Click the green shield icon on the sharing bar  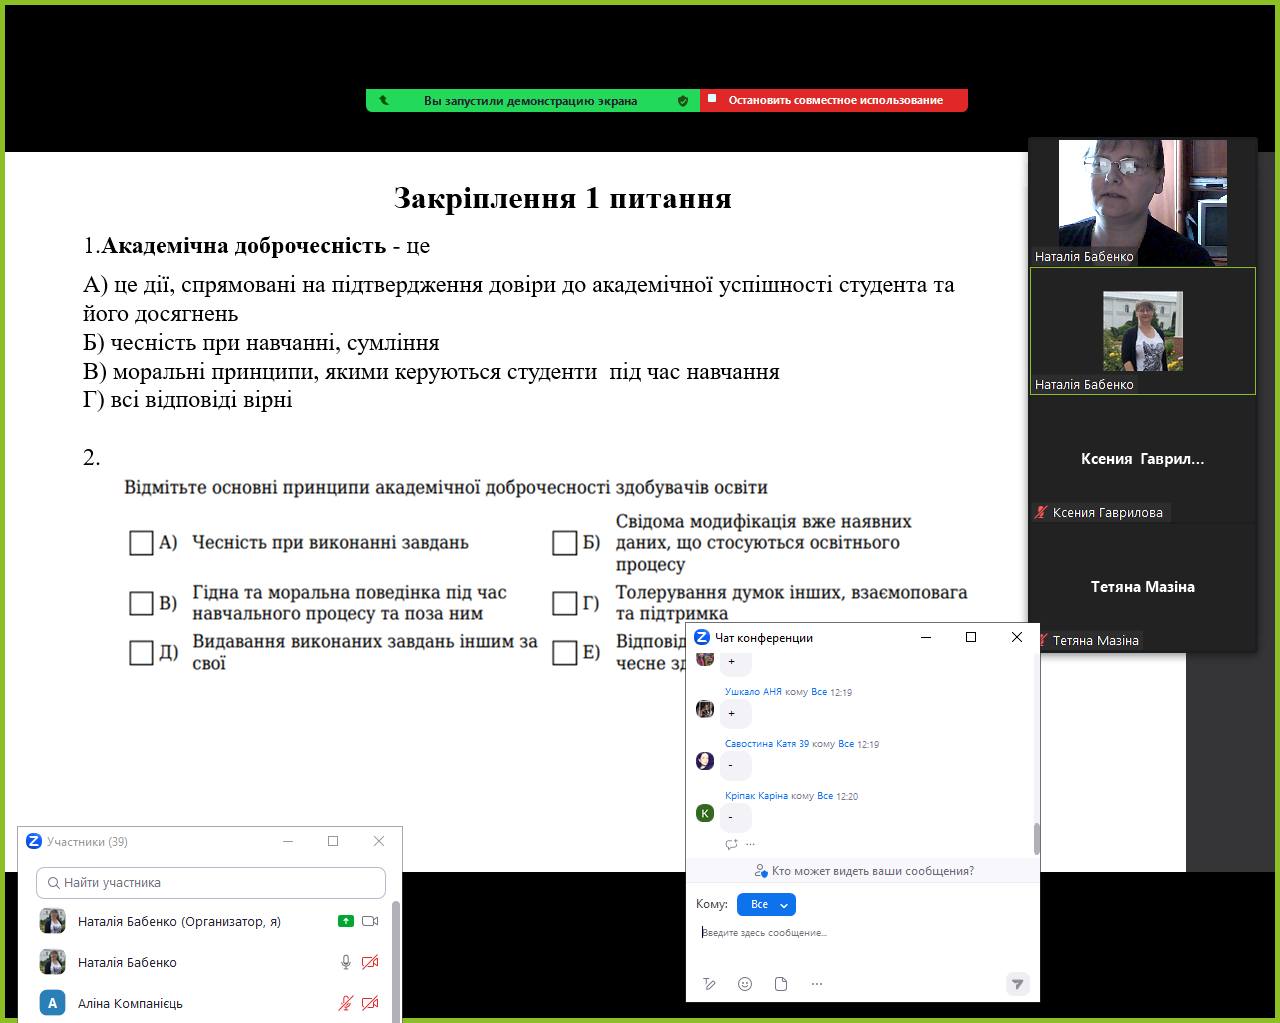pyautogui.click(x=683, y=100)
